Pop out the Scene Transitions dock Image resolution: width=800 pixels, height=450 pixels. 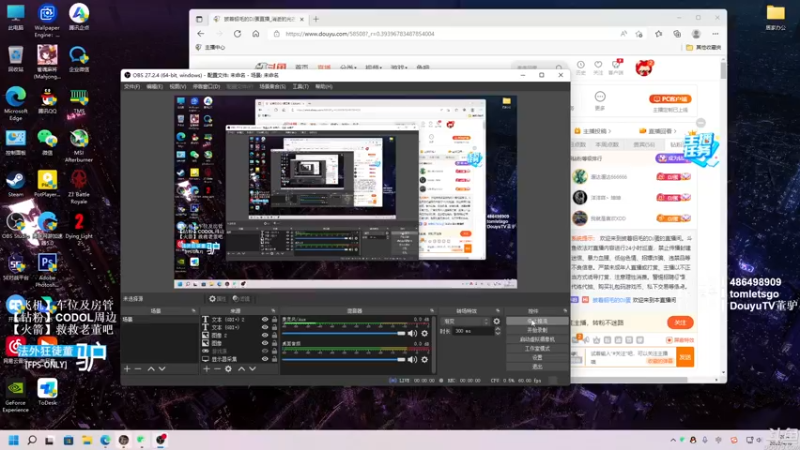click(497, 311)
